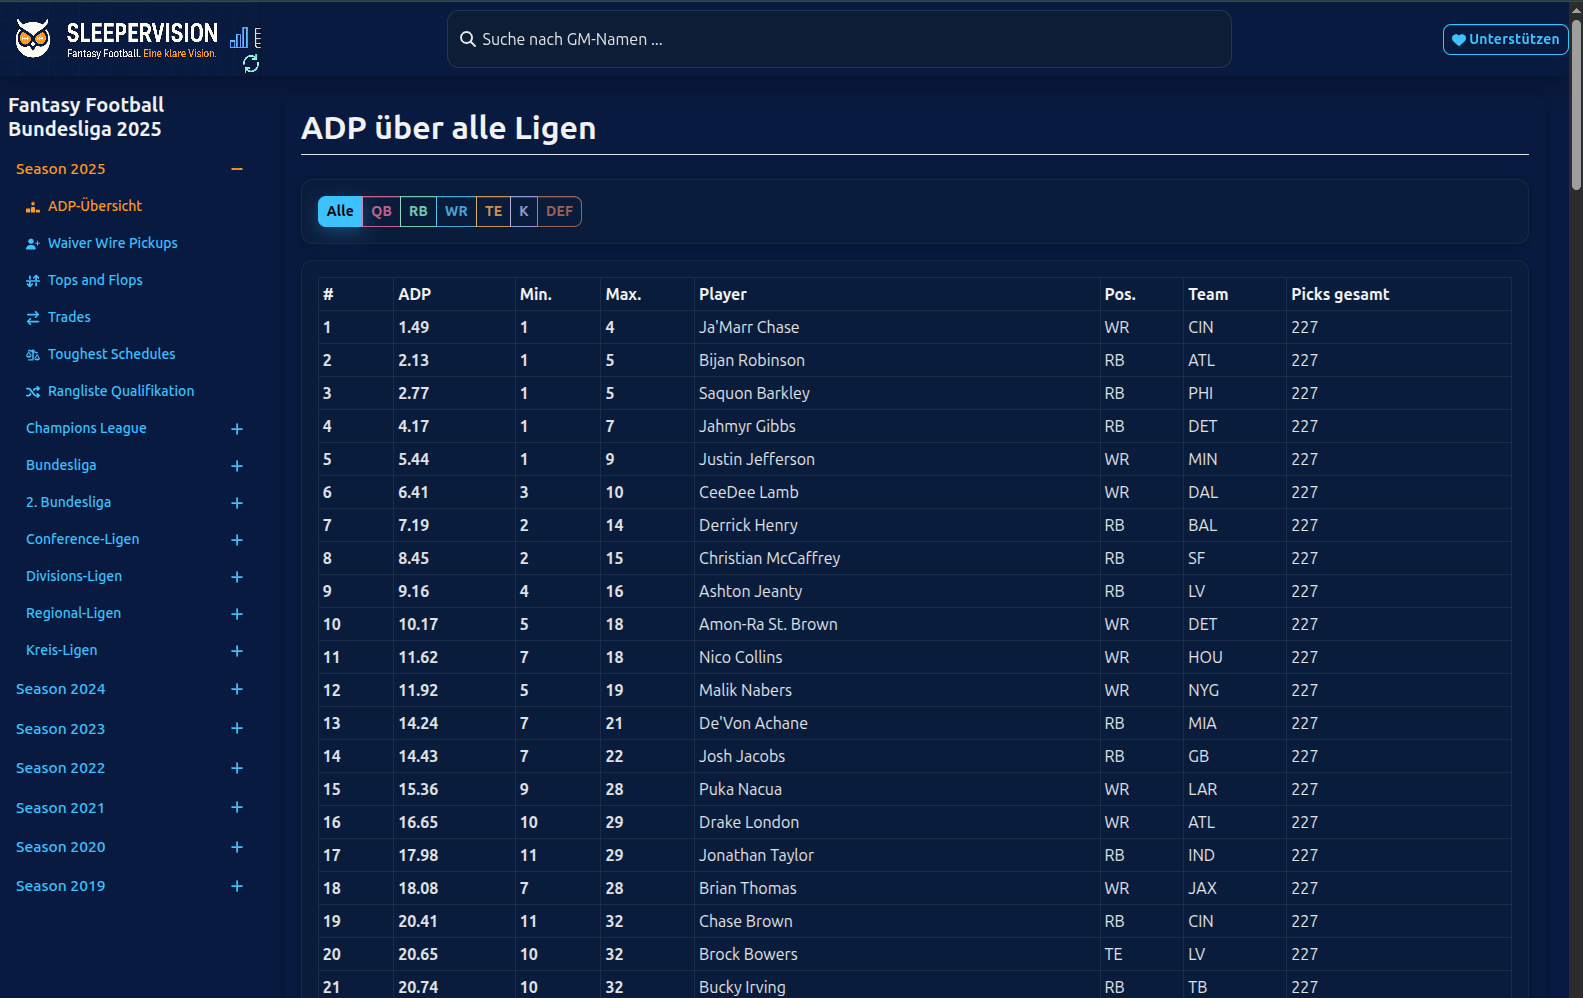Image resolution: width=1583 pixels, height=998 pixels.
Task: Filter ADP table by DEF
Action: pos(559,211)
